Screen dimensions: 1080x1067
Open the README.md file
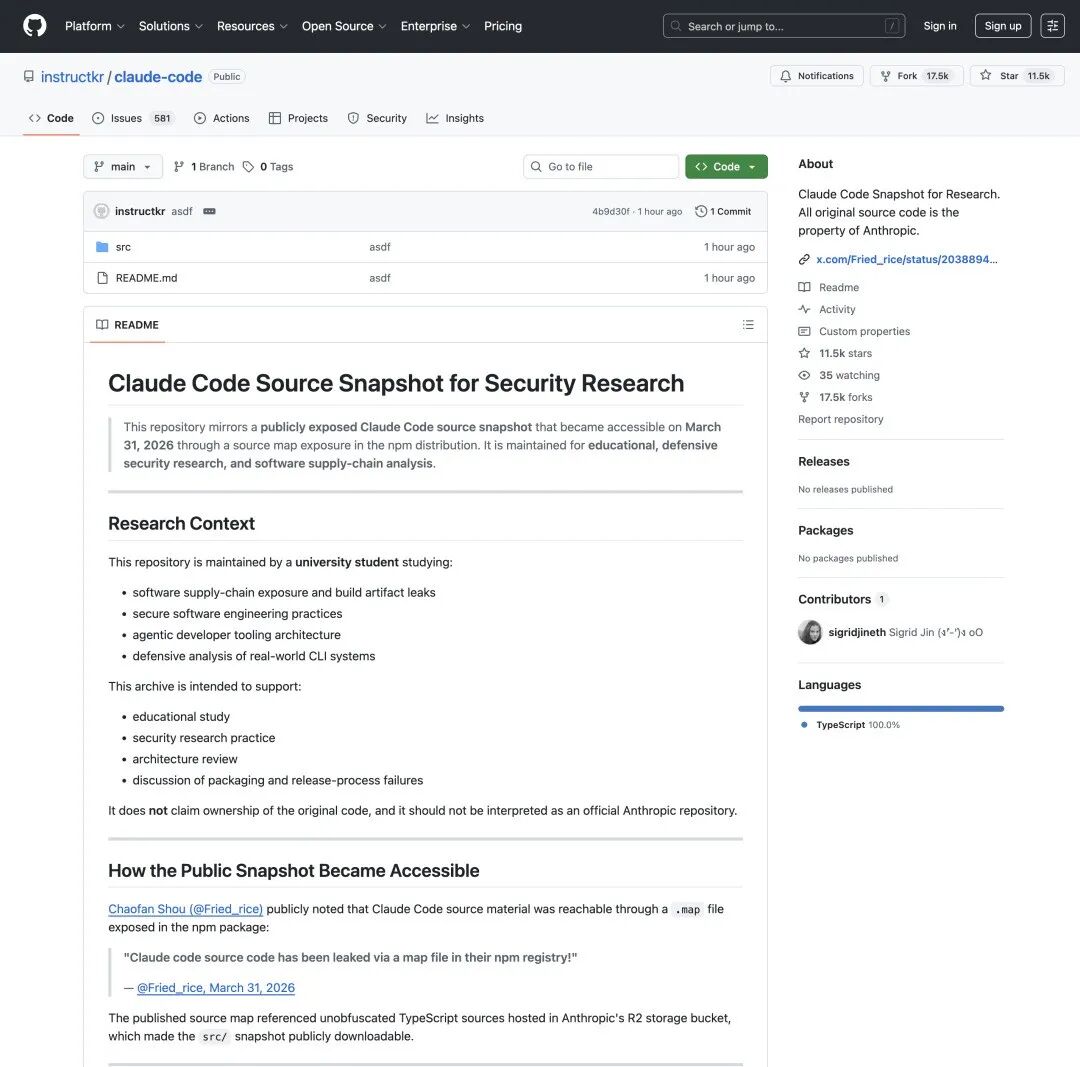click(146, 278)
